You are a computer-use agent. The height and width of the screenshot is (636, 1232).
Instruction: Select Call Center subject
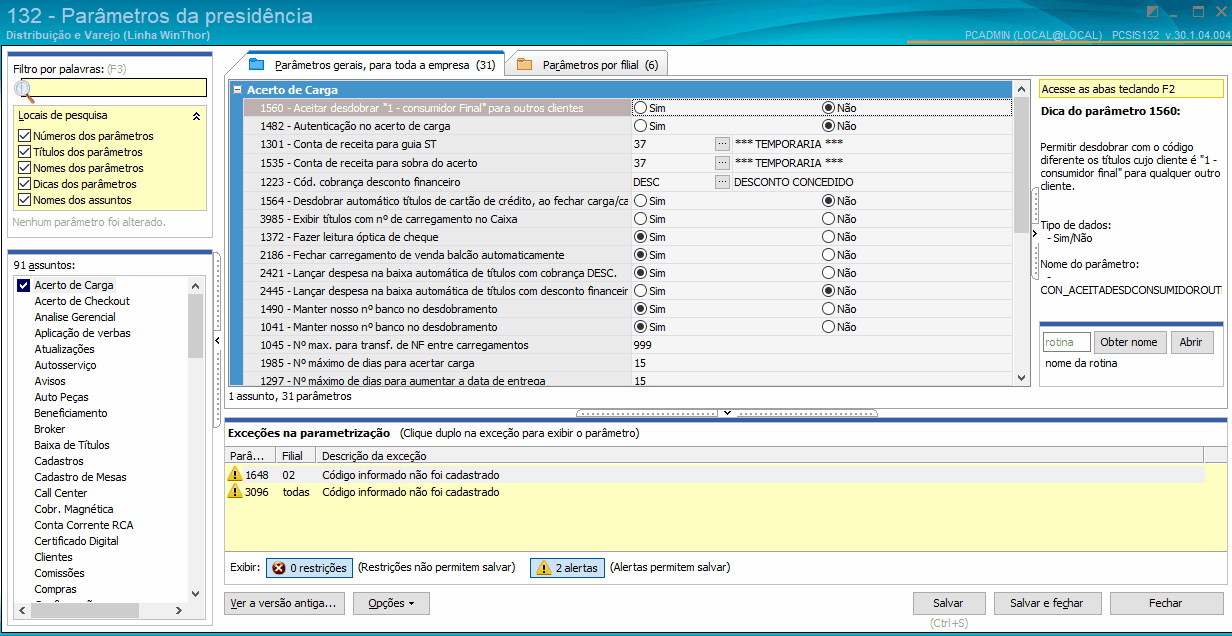61,493
